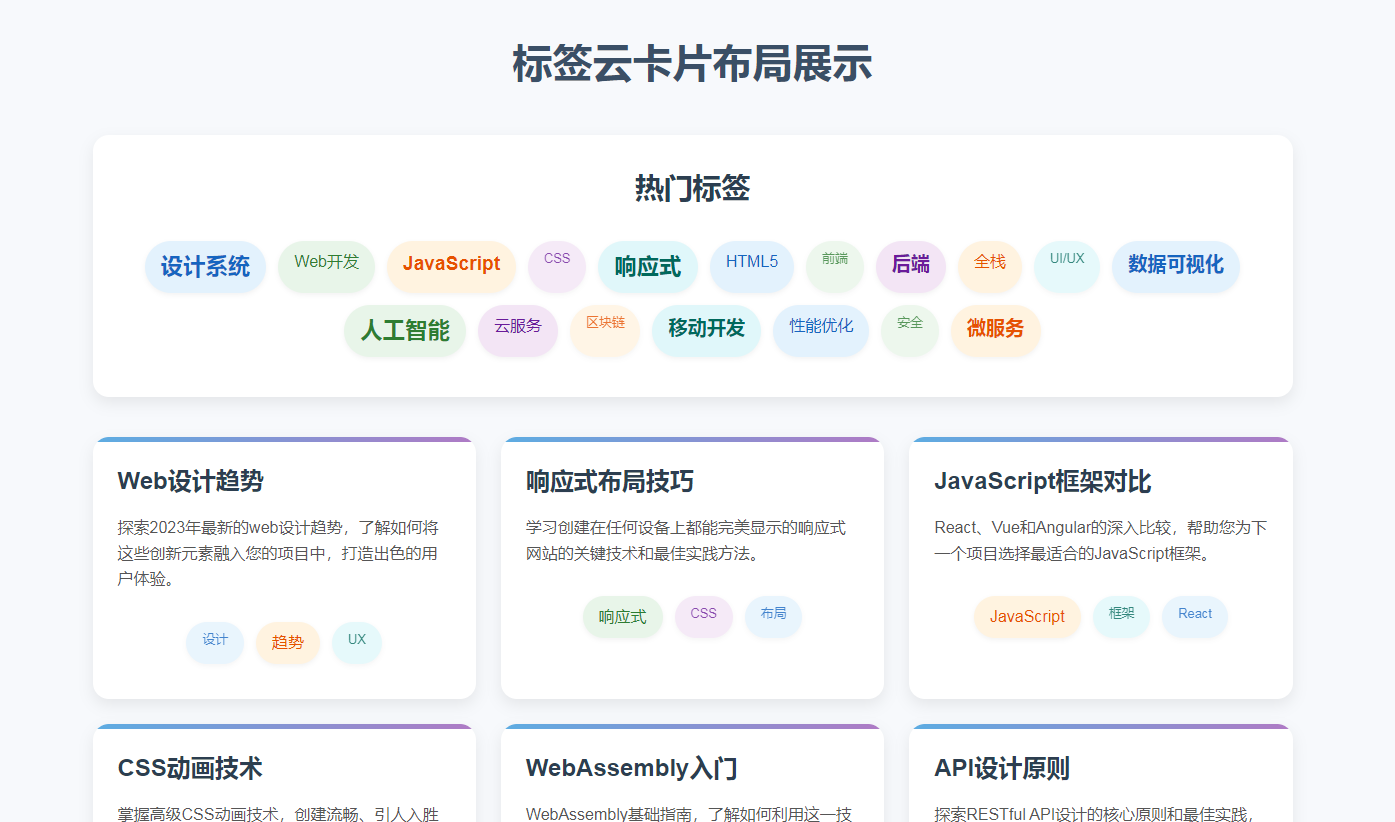Click the HTML5 tag

pyautogui.click(x=752, y=266)
